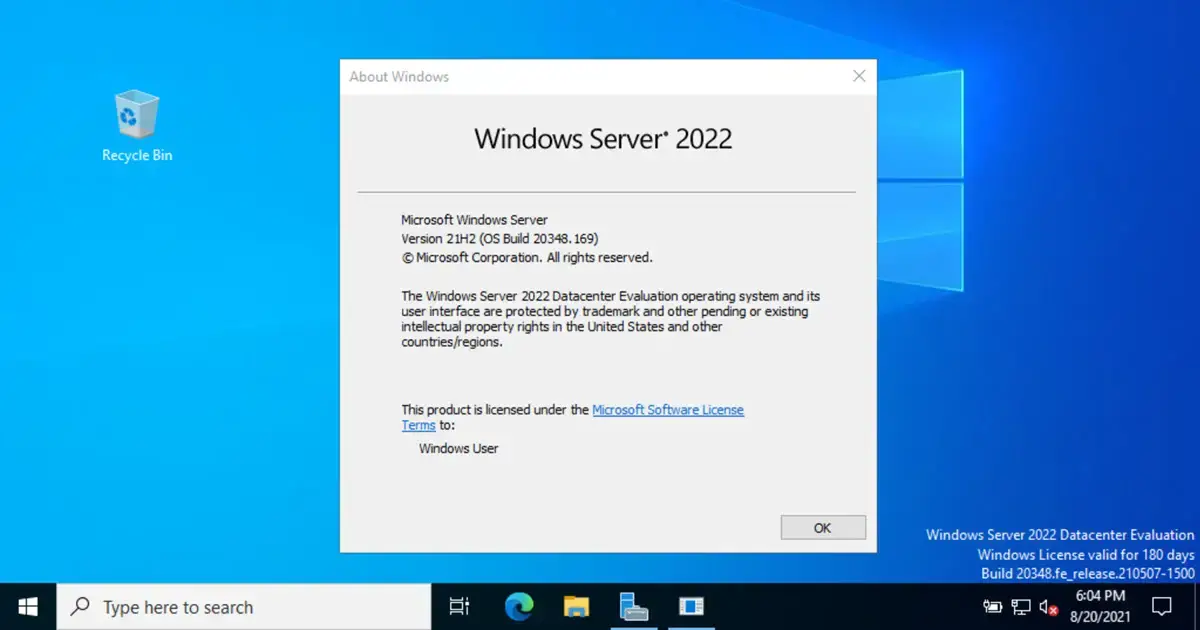Open the Action Center notification icon
This screenshot has width=1200, height=630.
pyautogui.click(x=1162, y=606)
